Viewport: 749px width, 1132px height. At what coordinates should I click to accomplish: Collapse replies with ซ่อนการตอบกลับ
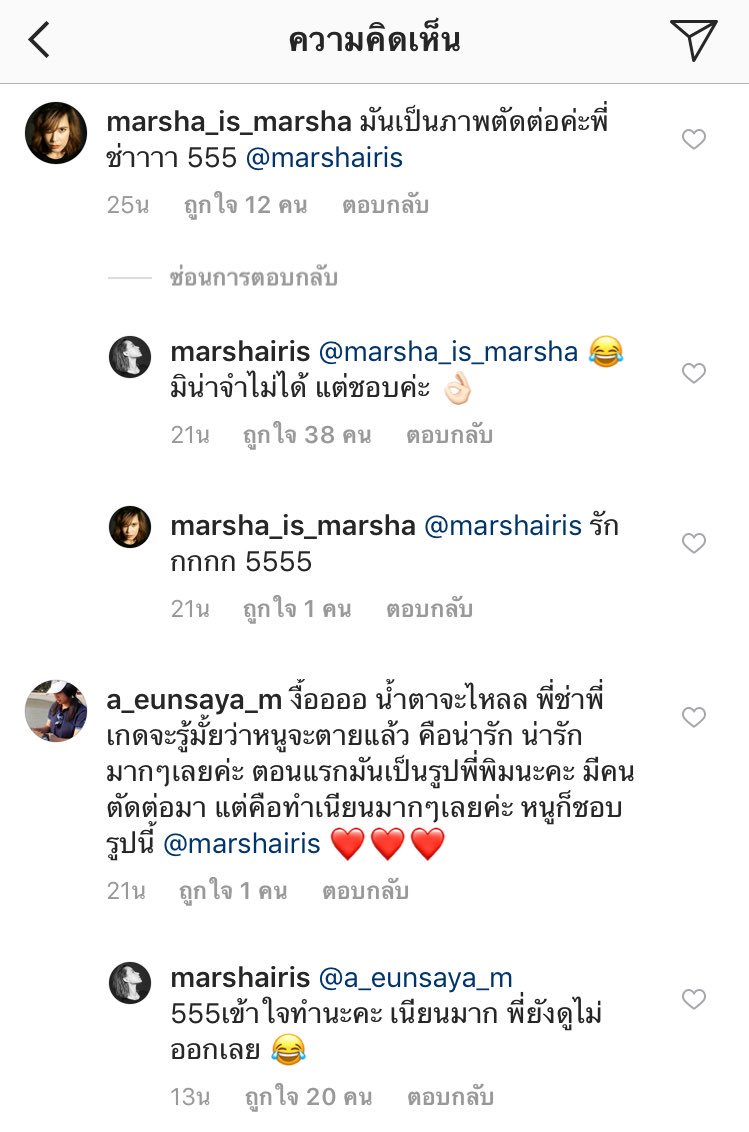pyautogui.click(x=254, y=277)
